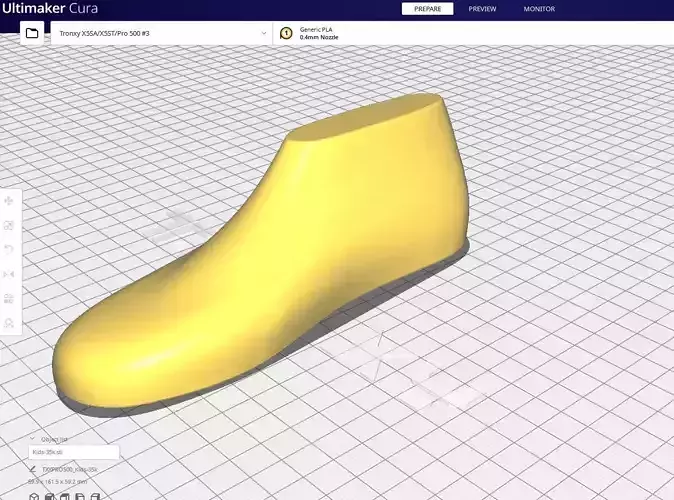Viewport: 674px width, 500px height.
Task: Switch to the PREPARE tab
Action: click(428, 9)
